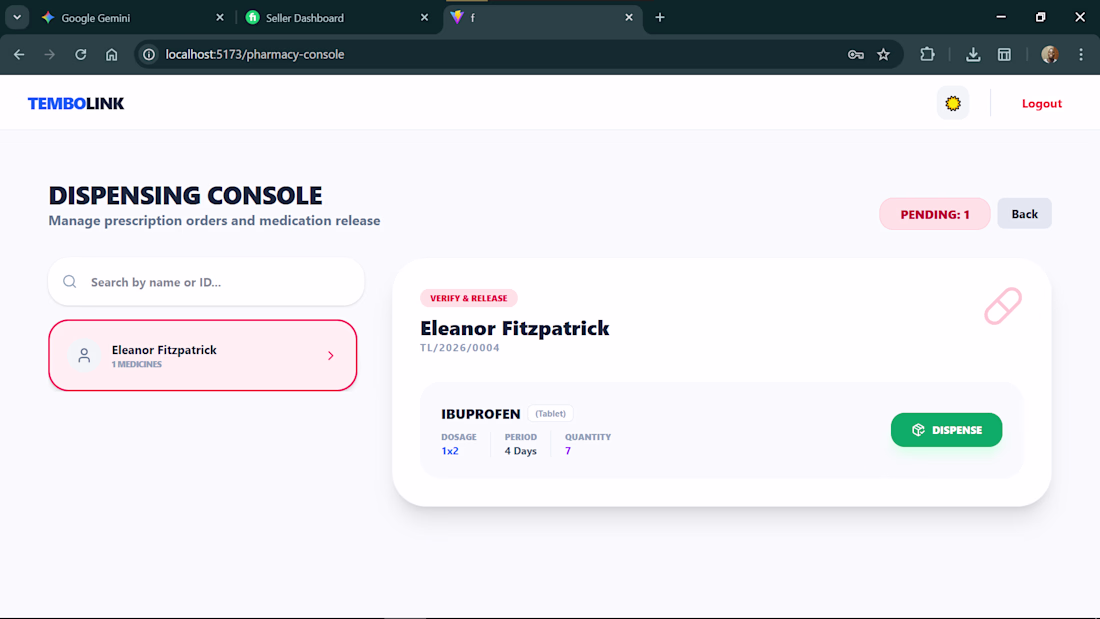Open the browser downloads icon

click(x=973, y=54)
